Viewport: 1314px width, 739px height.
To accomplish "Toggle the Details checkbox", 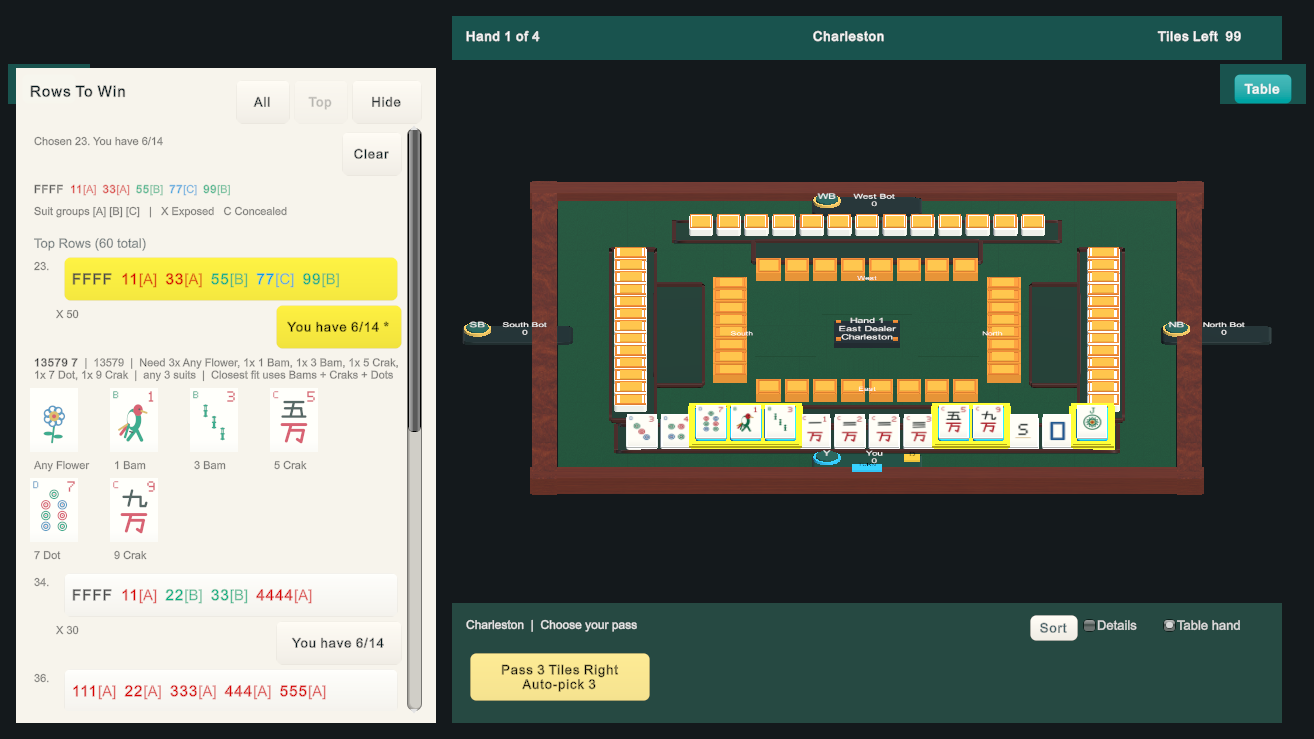I will (1089, 625).
